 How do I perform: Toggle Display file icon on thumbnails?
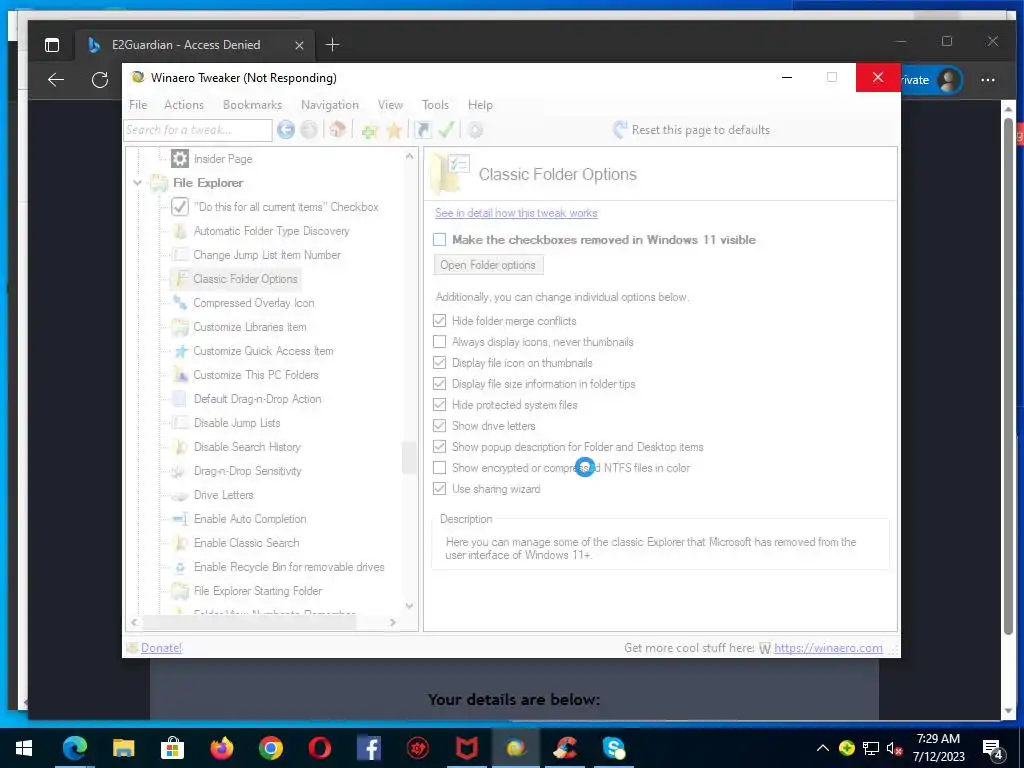tap(440, 362)
